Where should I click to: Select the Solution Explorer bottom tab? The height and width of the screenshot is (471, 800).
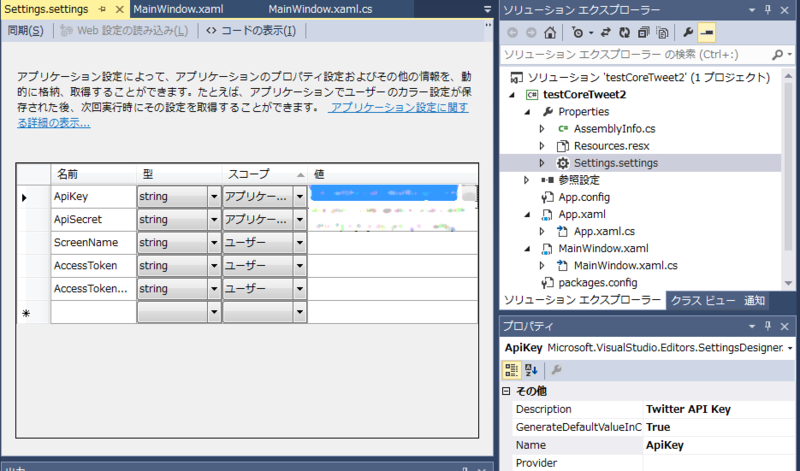point(582,300)
